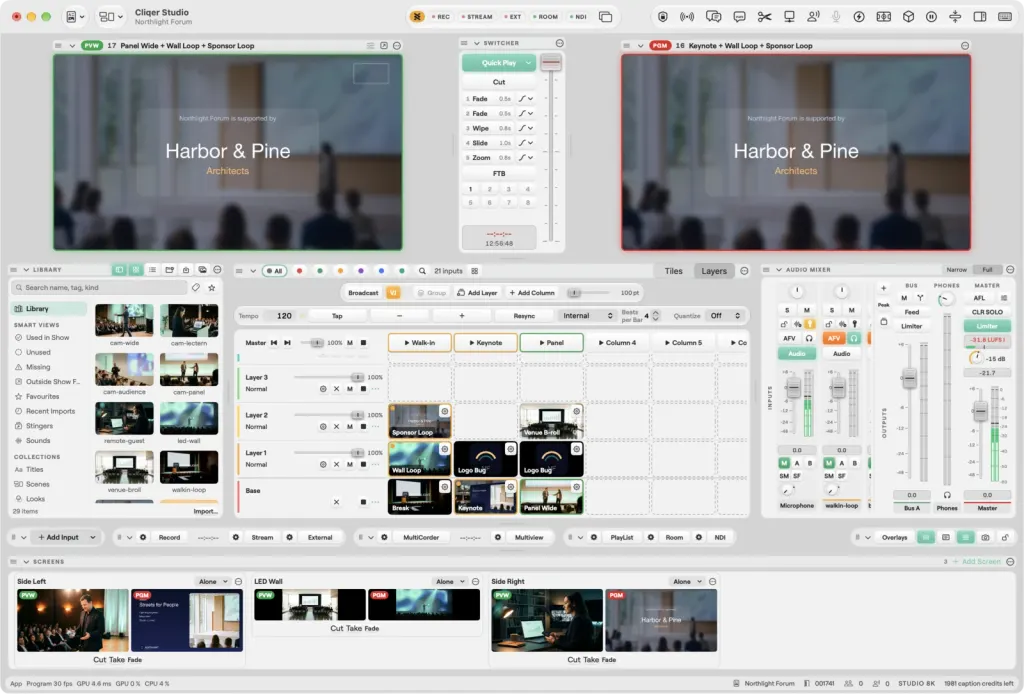Collapse the Audio Mixer panel chevron
The image size is (1024, 694).
(x=778, y=270)
